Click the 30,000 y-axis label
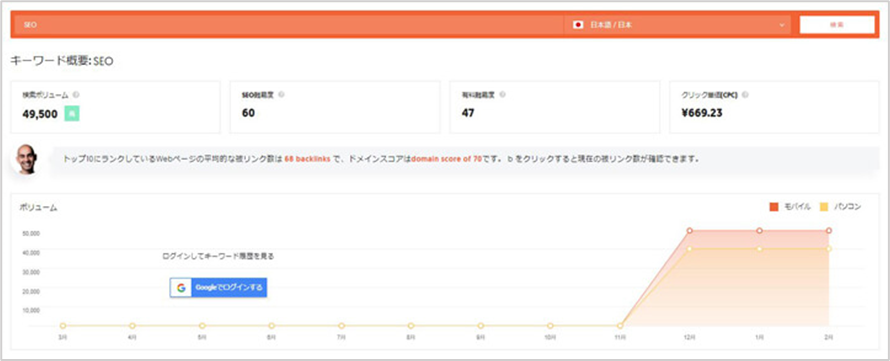This screenshot has height=361, width=890. (31, 272)
